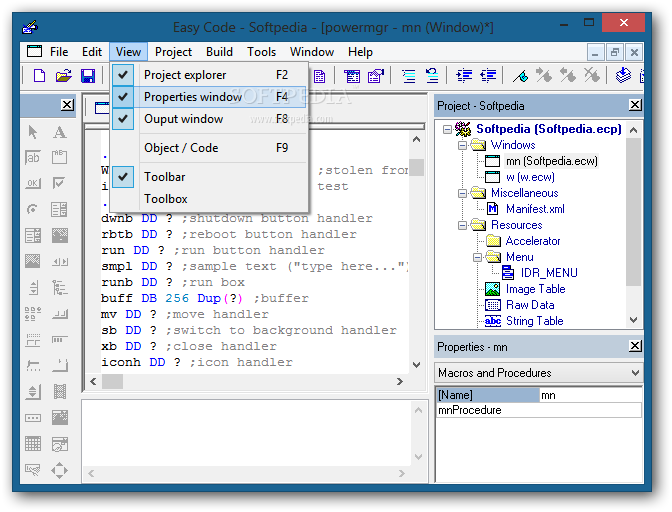This screenshot has width=672, height=512.
Task: Click the increase indent toolbar icon
Action: 464,76
